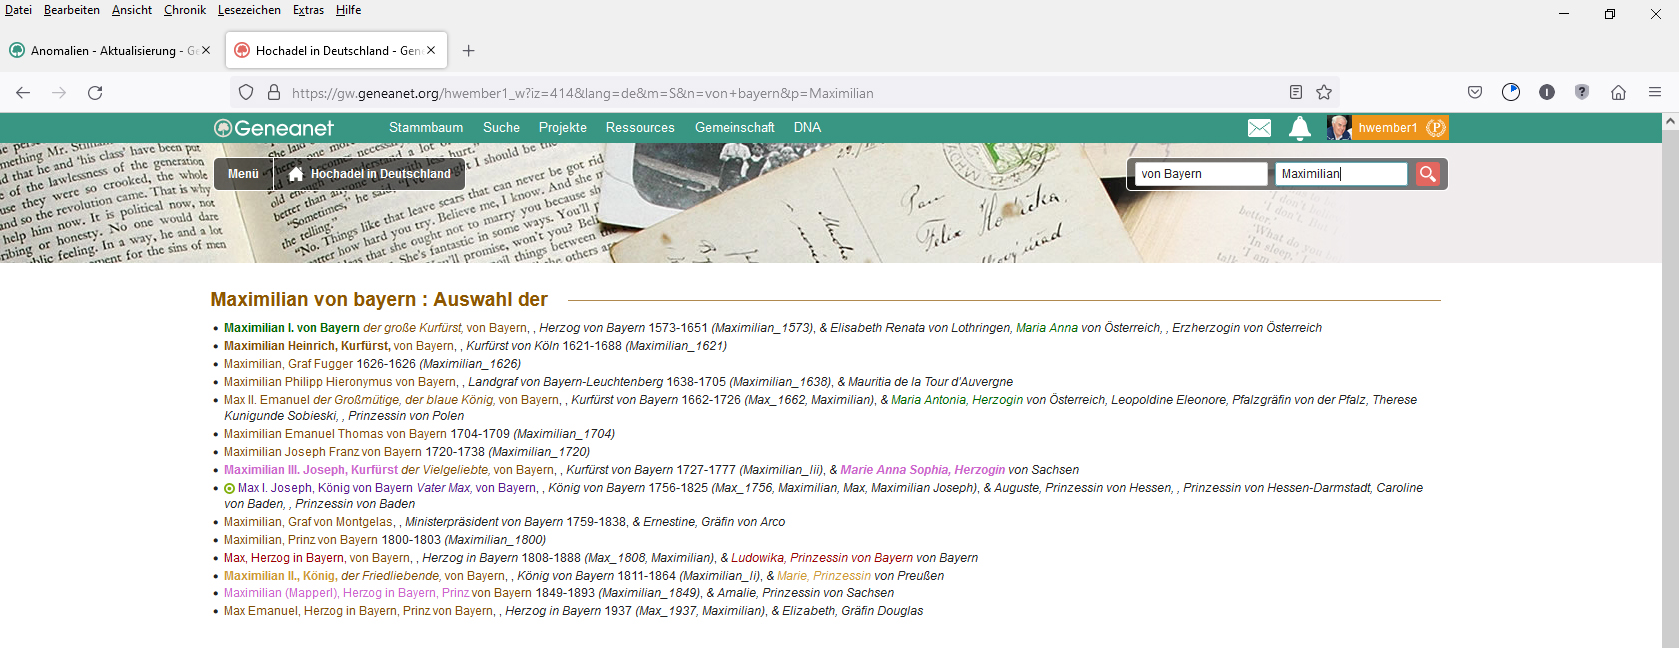Screen dimensions: 1679x648
Task: Click the red search magnifier button
Action: [1427, 174]
